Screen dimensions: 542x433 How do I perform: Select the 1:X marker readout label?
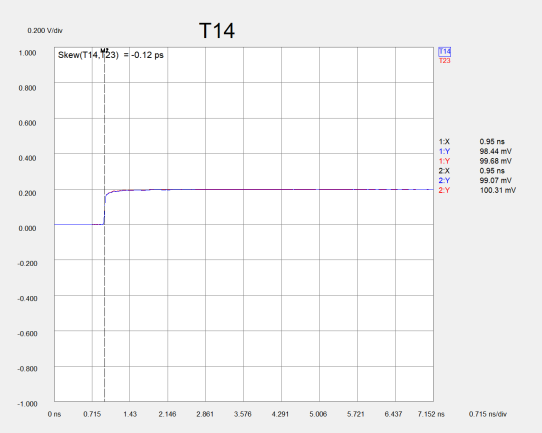click(x=444, y=142)
